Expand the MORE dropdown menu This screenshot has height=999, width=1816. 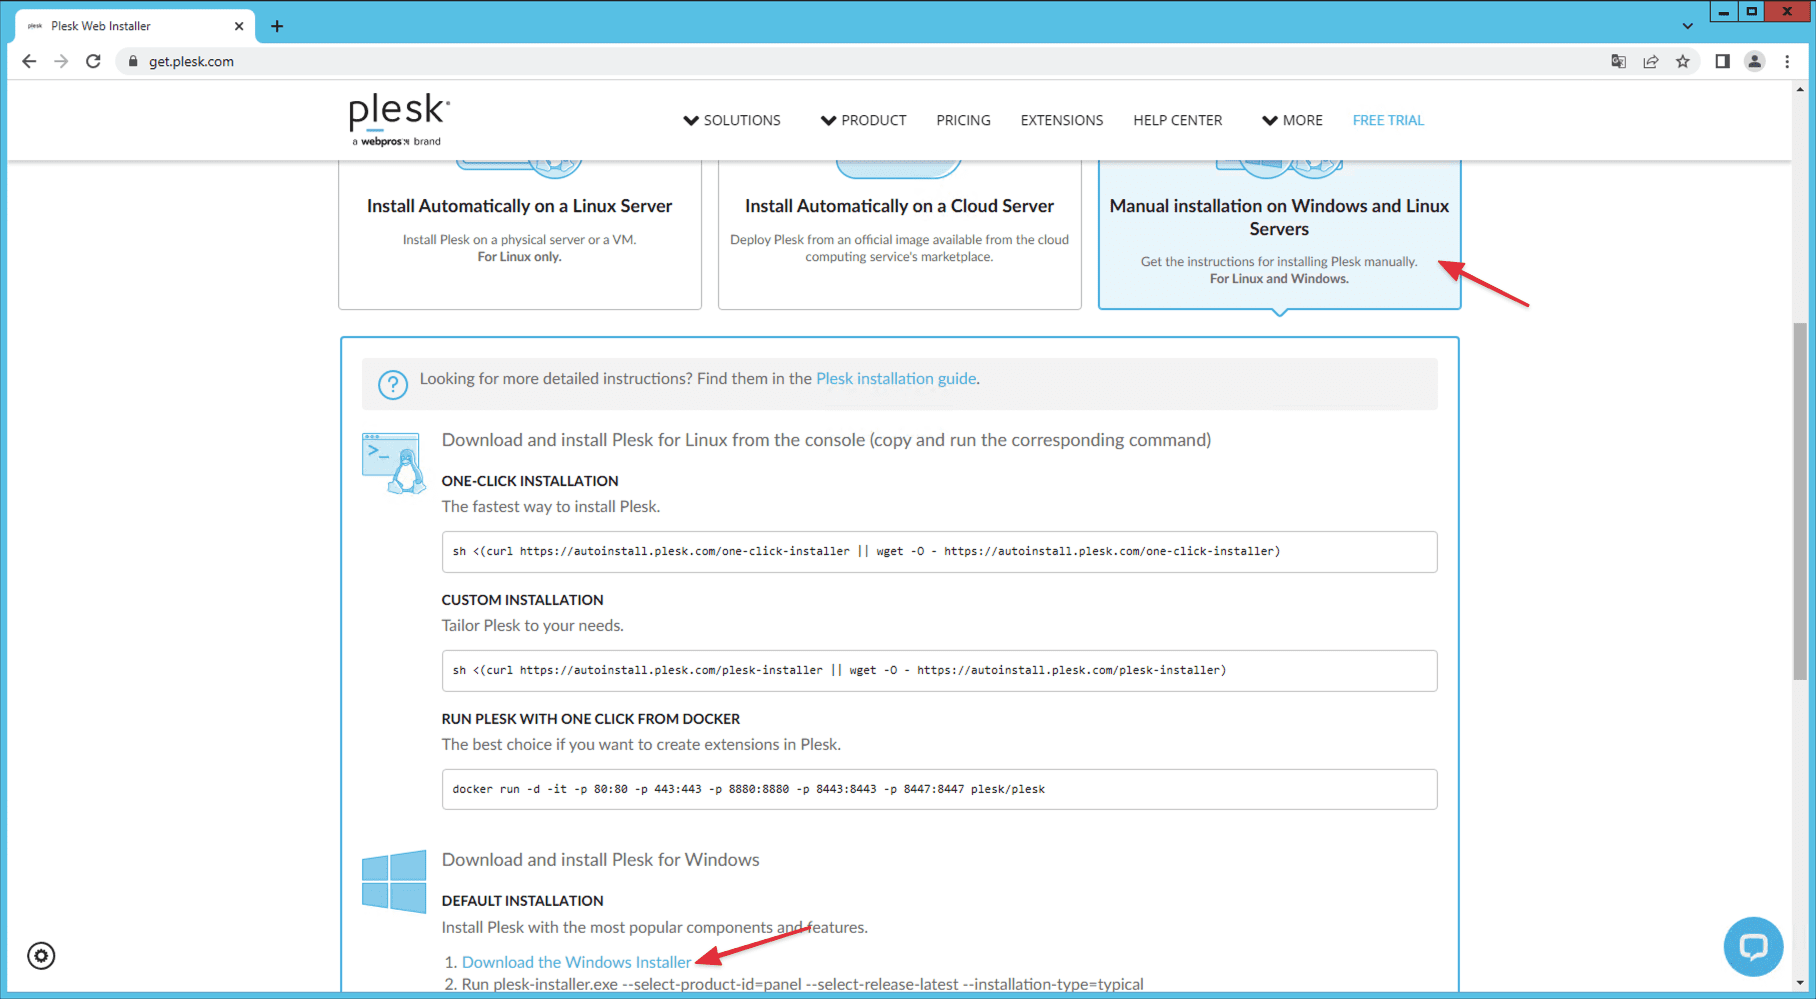pos(1292,120)
